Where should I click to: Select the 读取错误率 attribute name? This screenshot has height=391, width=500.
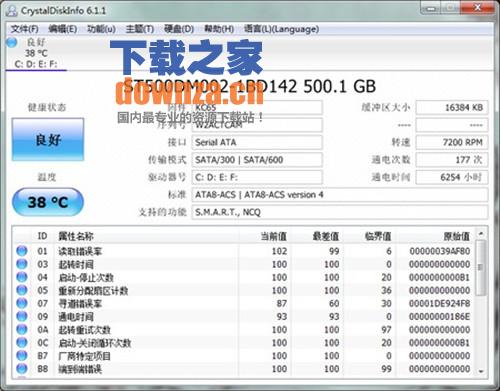[x=80, y=251]
